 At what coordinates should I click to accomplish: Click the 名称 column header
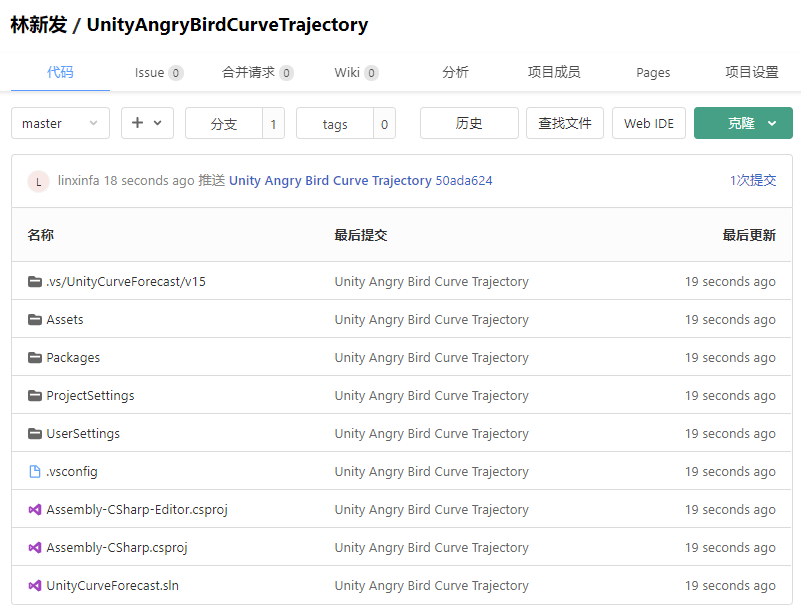click(x=41, y=235)
